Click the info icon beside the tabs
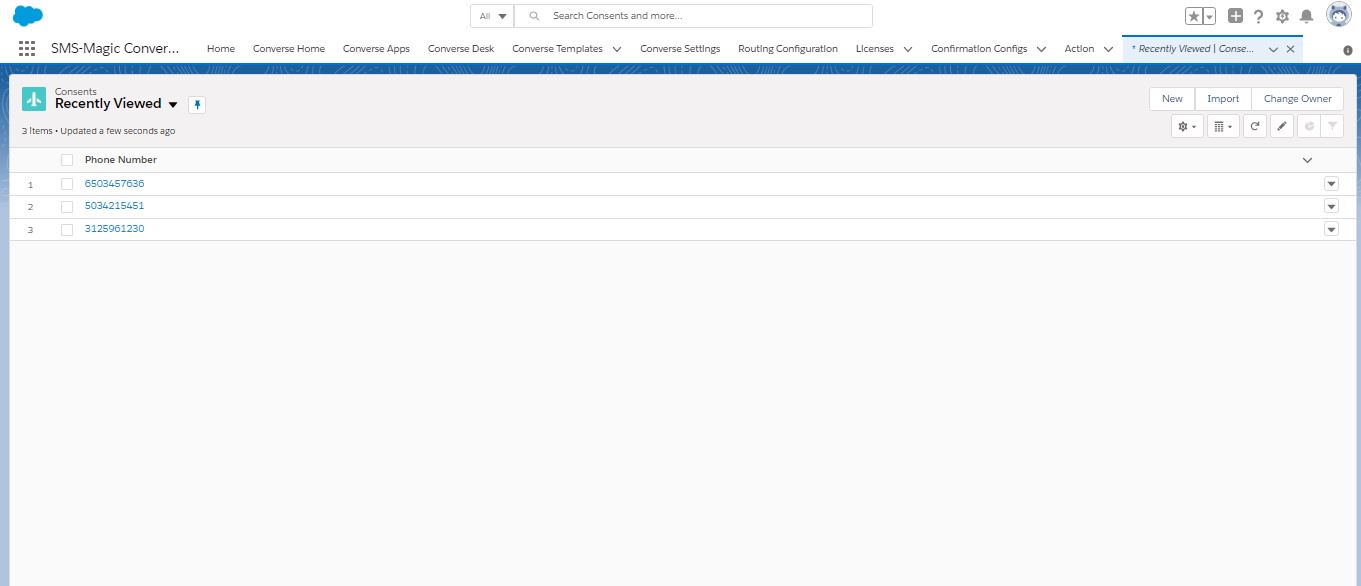This screenshot has height=586, width=1361. click(x=1347, y=50)
